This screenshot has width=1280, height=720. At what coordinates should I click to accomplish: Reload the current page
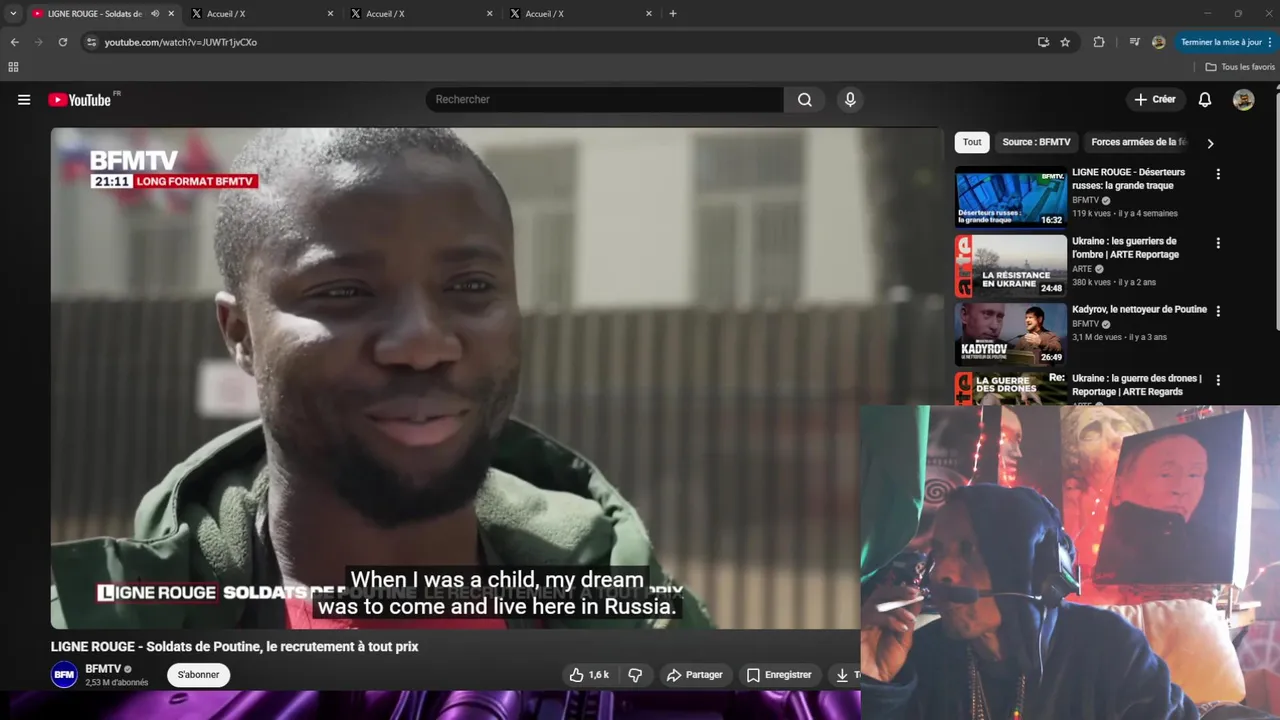click(x=62, y=42)
